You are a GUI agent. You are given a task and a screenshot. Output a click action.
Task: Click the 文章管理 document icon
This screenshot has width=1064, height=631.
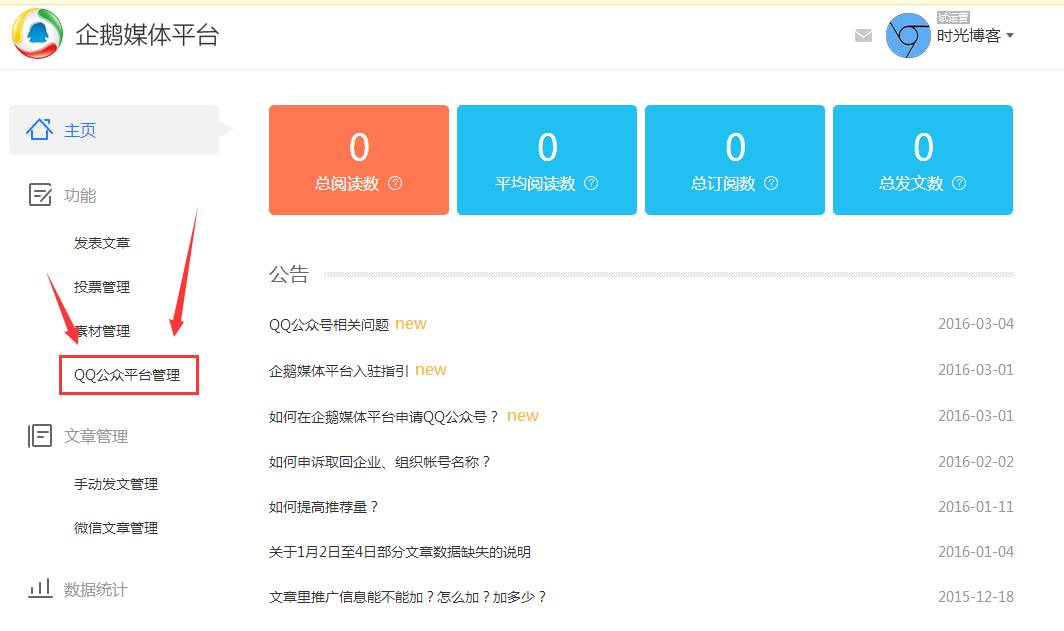(40, 436)
